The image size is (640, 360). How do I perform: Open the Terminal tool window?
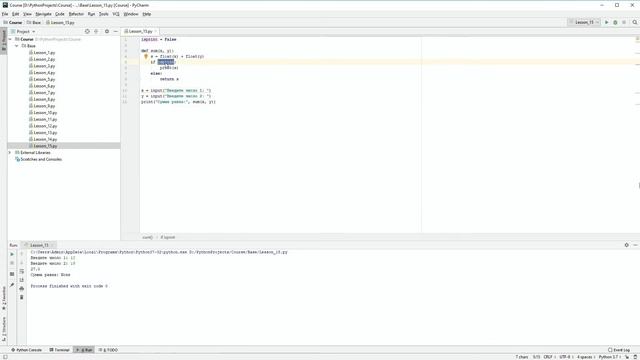[x=60, y=350]
